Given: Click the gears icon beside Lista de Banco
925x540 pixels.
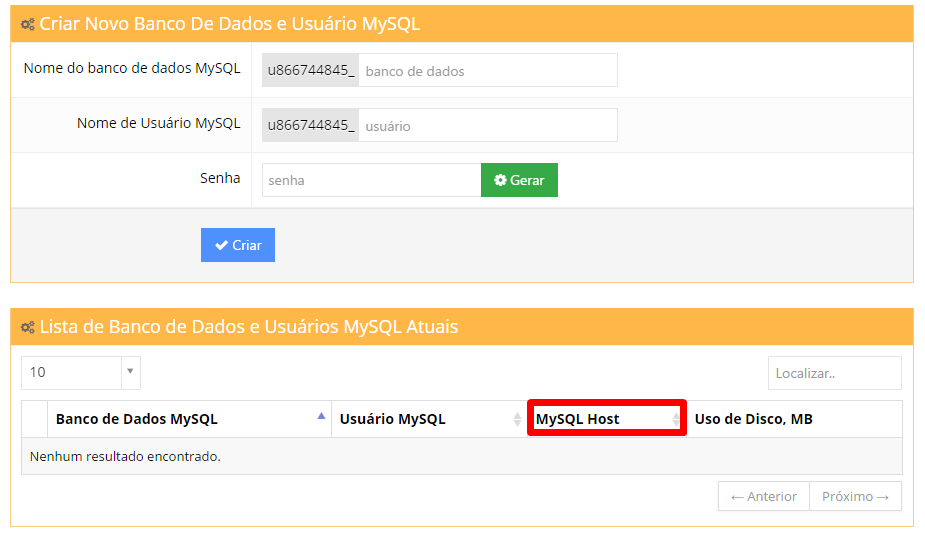Looking at the screenshot, I should (28, 327).
